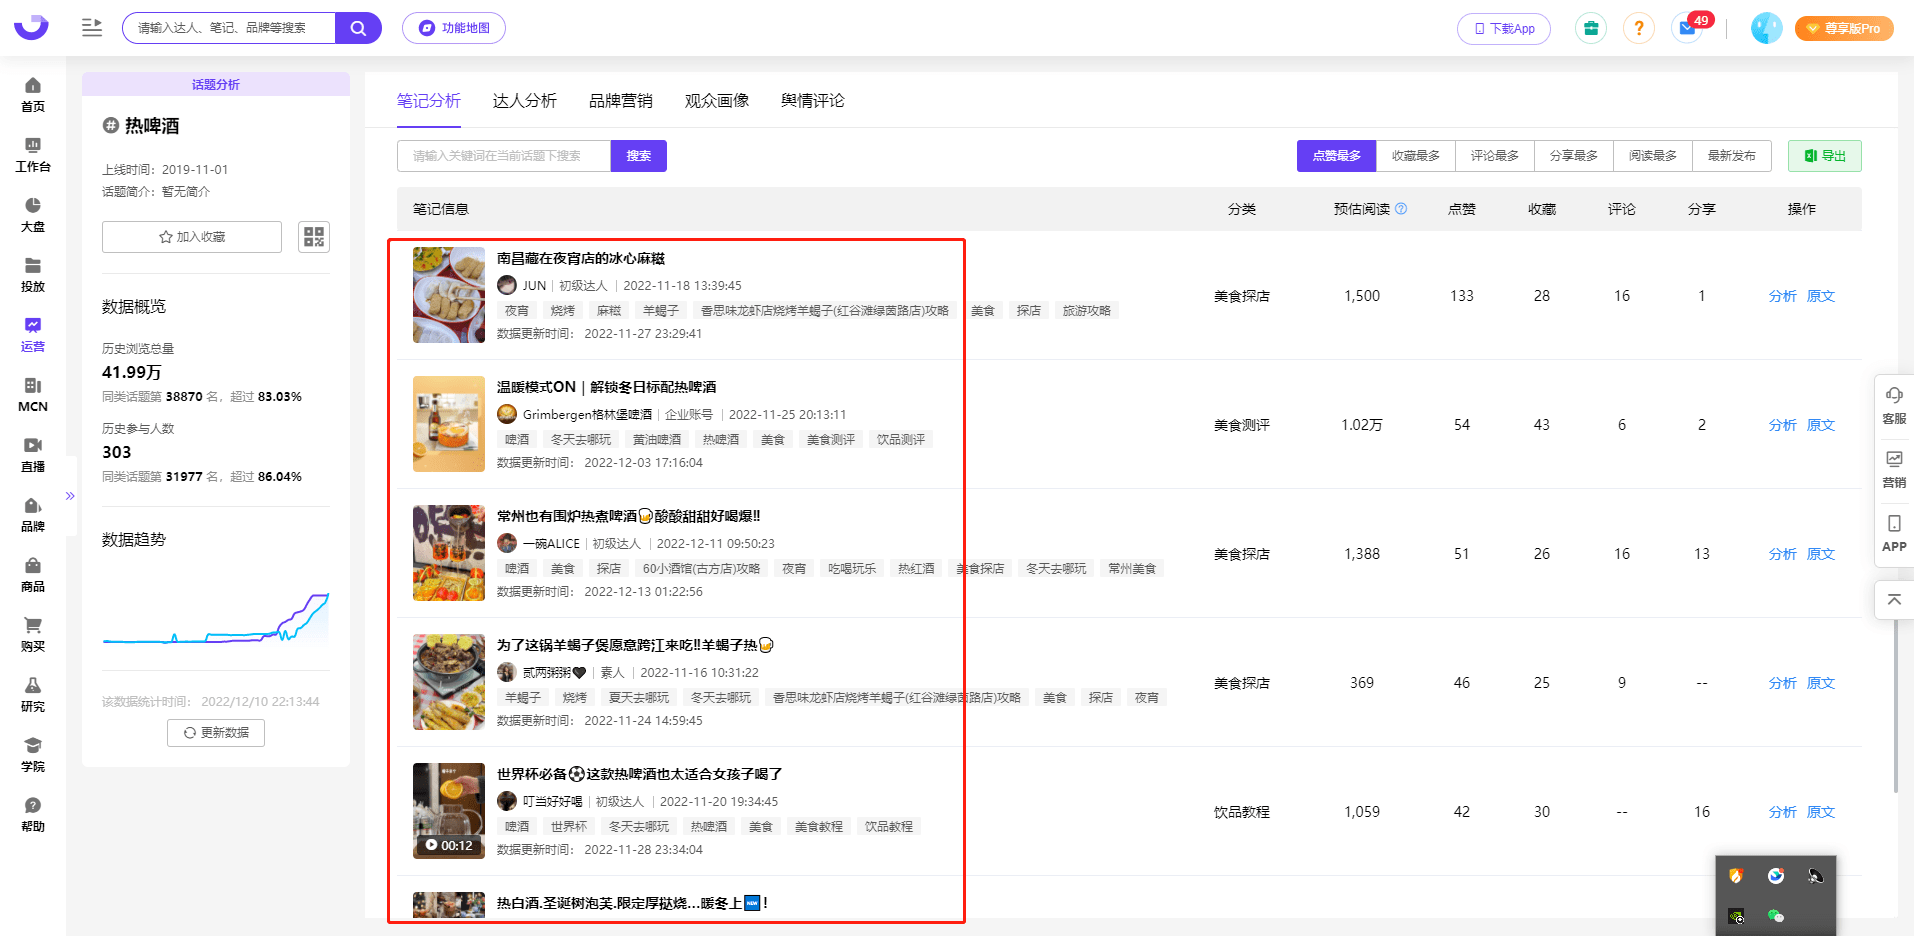Click 原文 link for 世界杯必备 note
Viewport: 1914px width, 936px height.
click(x=1821, y=812)
